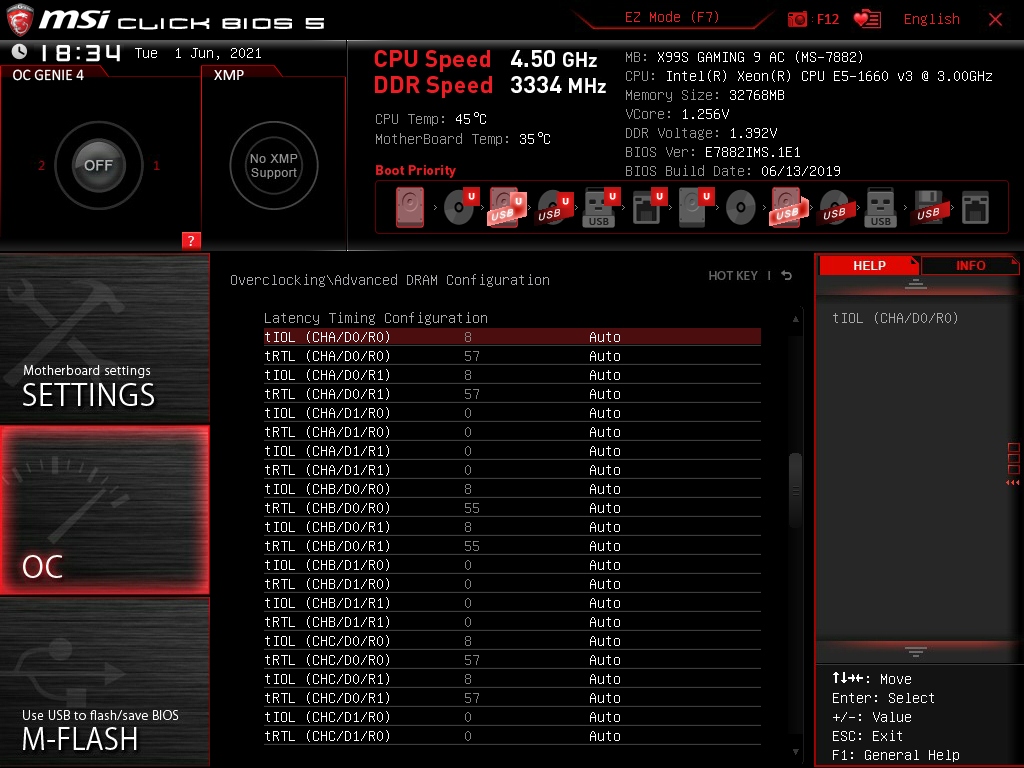Image resolution: width=1024 pixels, height=768 pixels.
Task: Click the timing list vertical scrollbar thumb
Action: (x=795, y=490)
